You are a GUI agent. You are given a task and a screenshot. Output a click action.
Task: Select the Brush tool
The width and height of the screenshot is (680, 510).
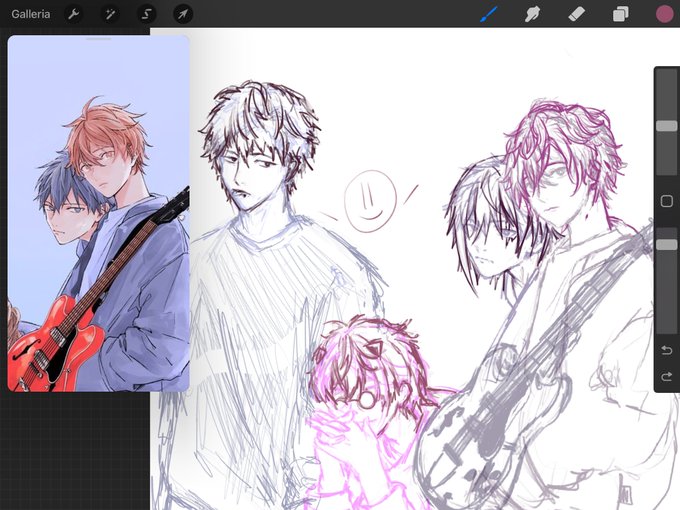[489, 14]
